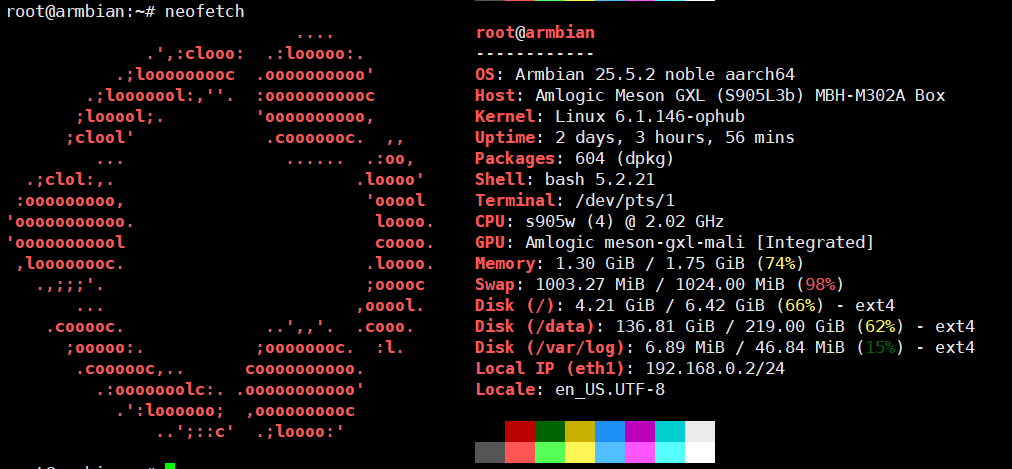Click the red root@armbian header in output

point(535,32)
